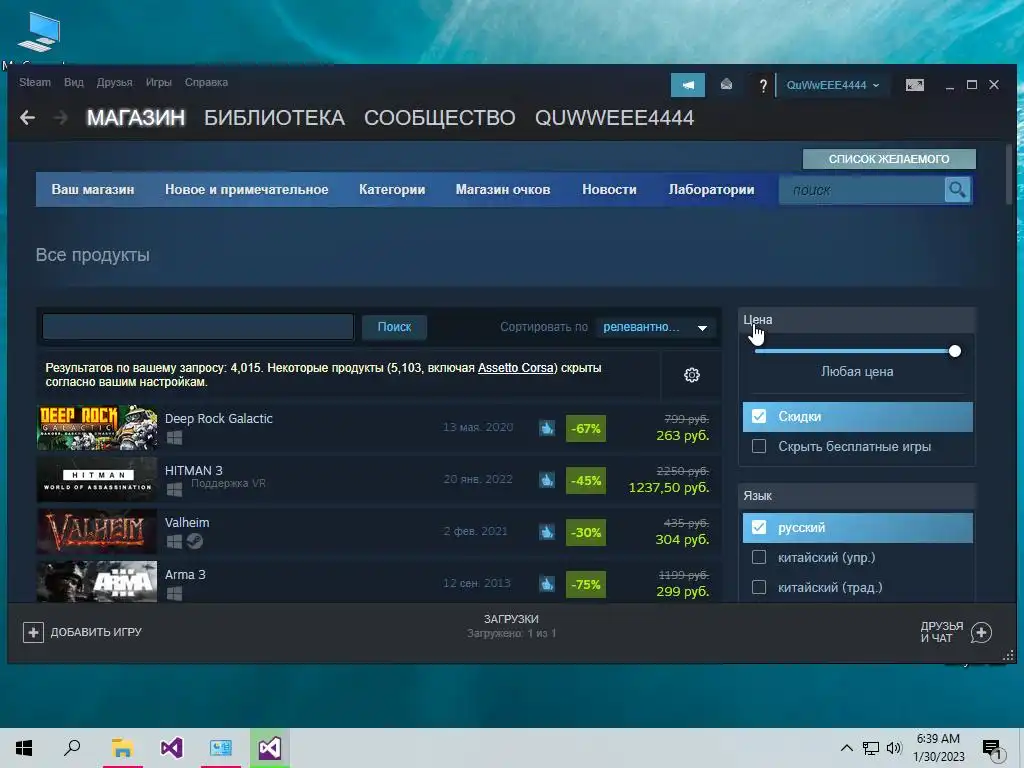Open the Steam menu
This screenshot has height=768, width=1024.
coord(35,82)
